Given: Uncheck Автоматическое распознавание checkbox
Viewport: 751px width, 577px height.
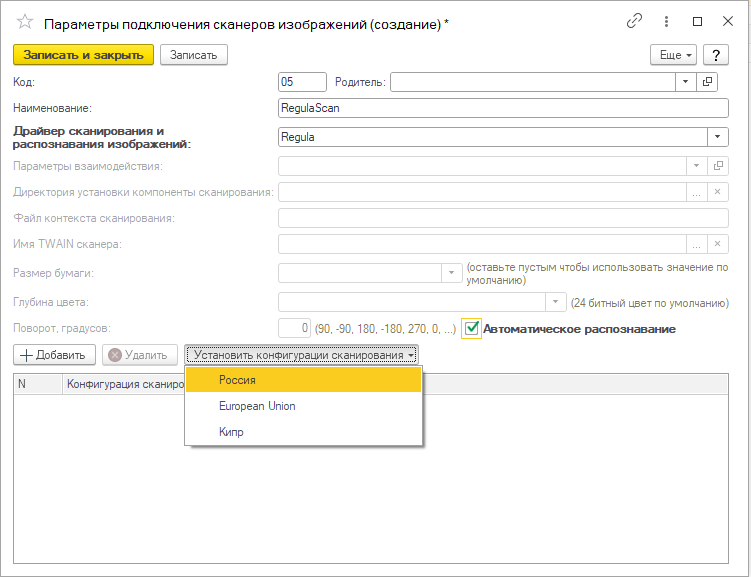Looking at the screenshot, I should [x=473, y=328].
